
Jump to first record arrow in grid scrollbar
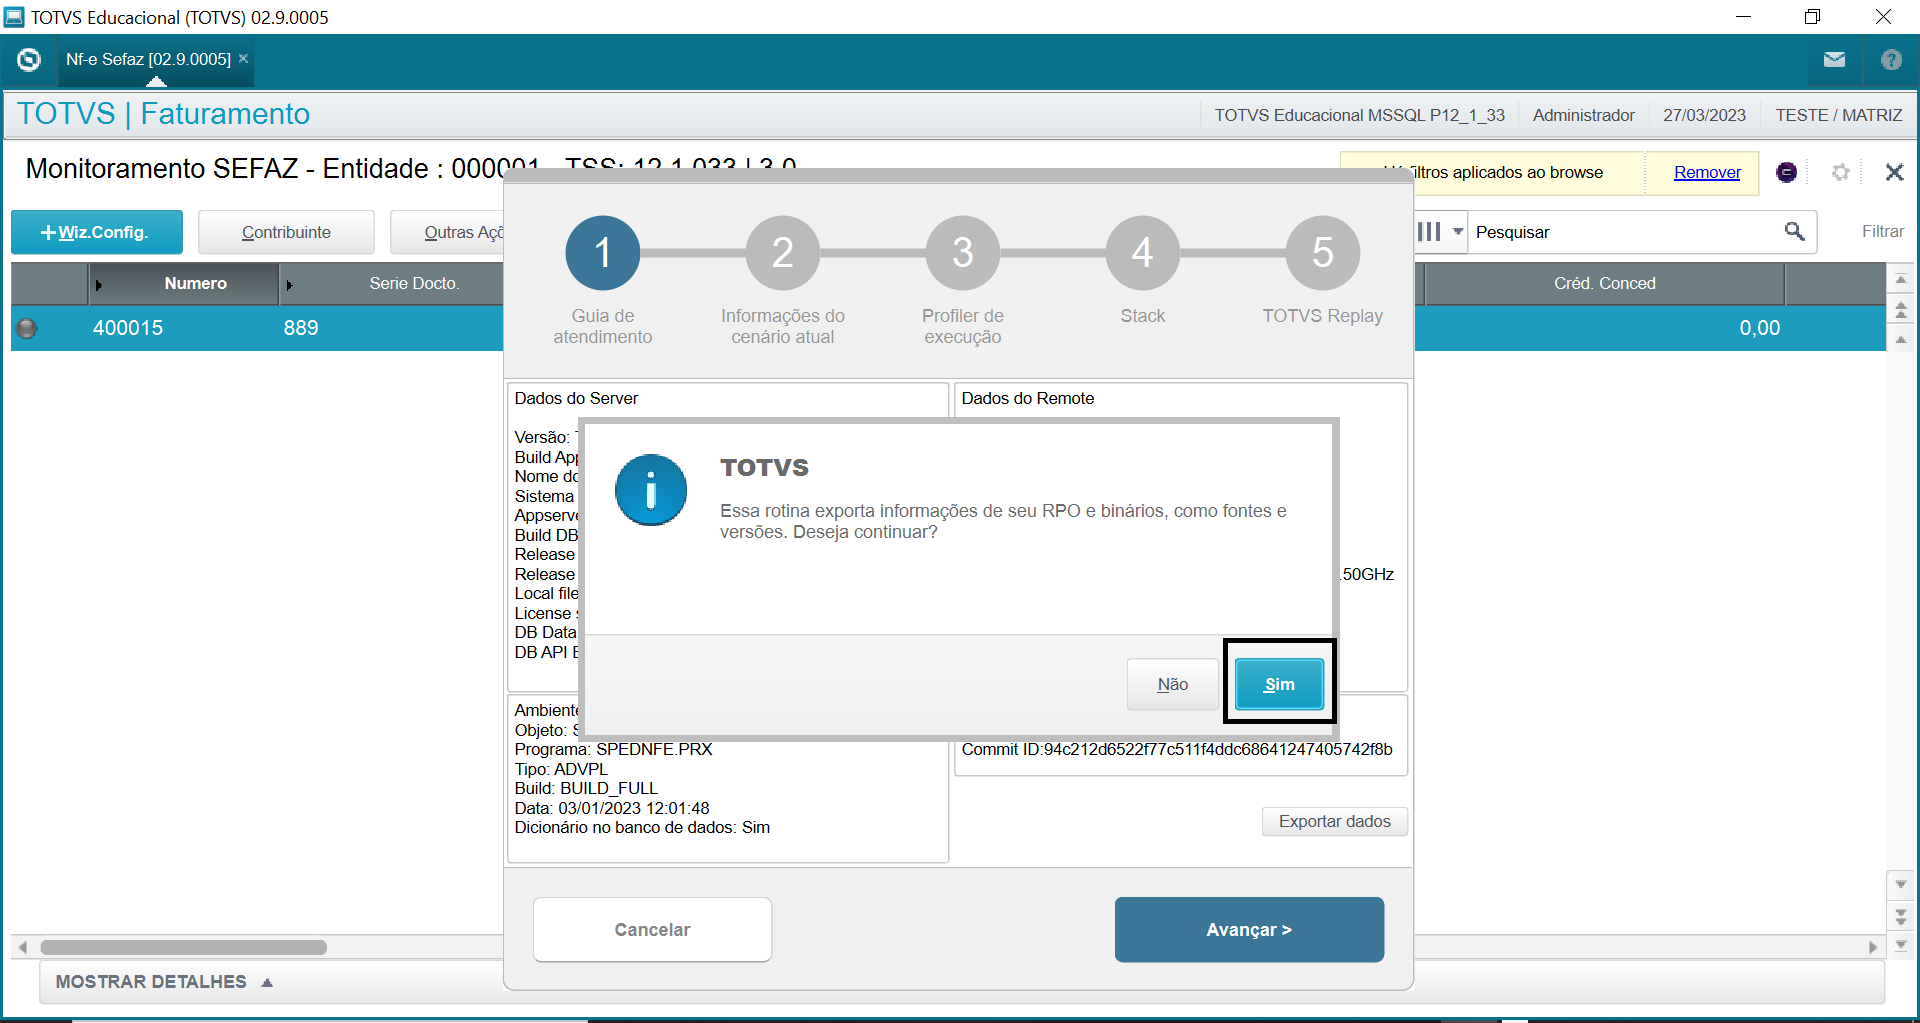tap(1901, 280)
